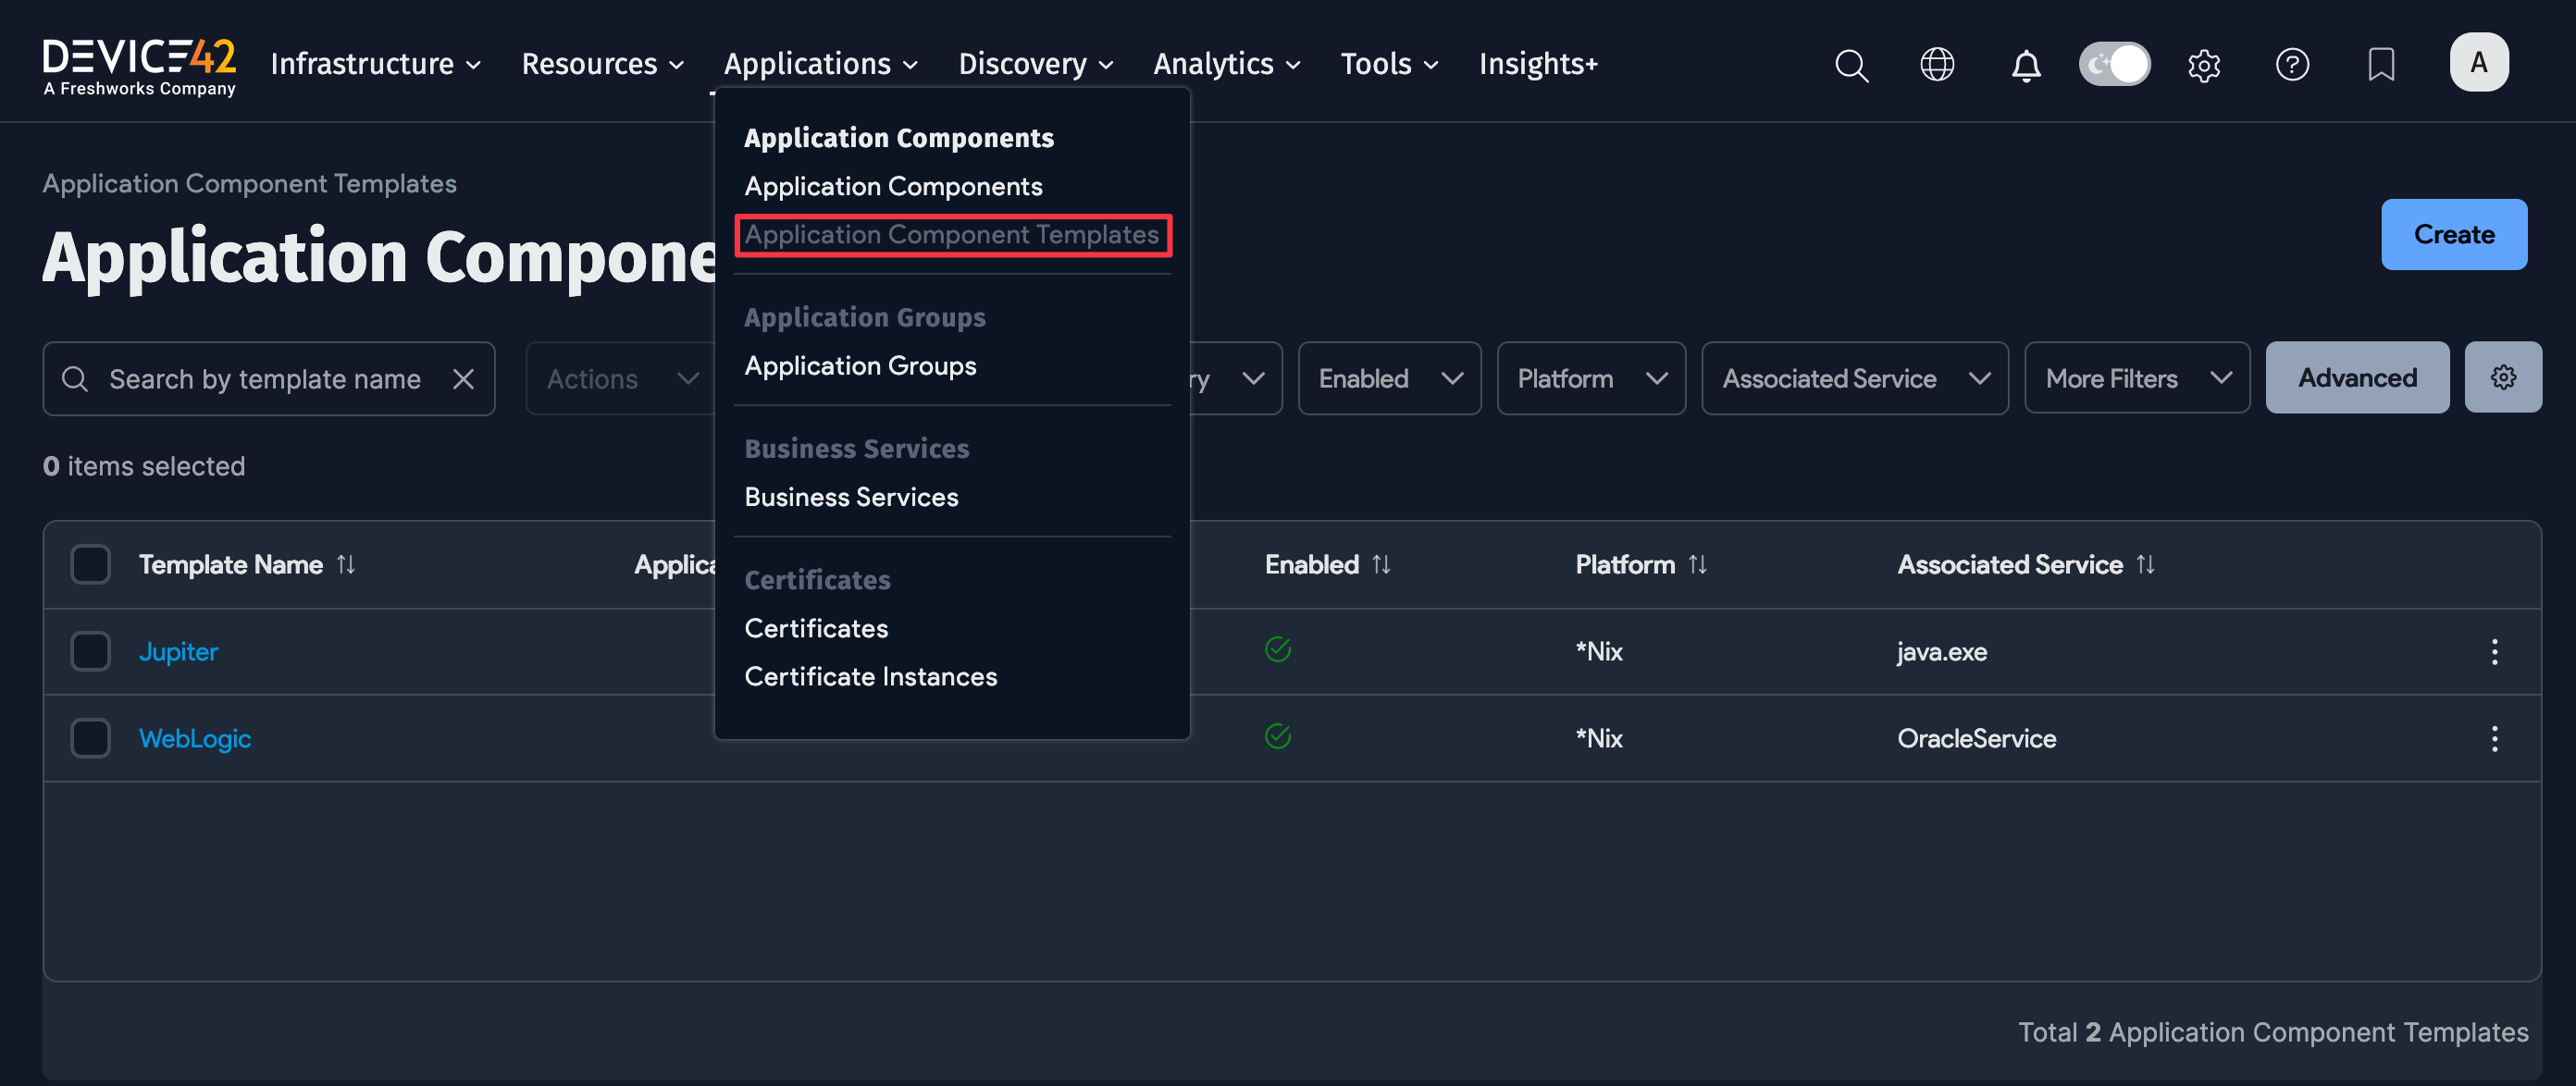This screenshot has height=1086, width=2576.
Task: Sort the table by Template Name
Action: [x=345, y=563]
